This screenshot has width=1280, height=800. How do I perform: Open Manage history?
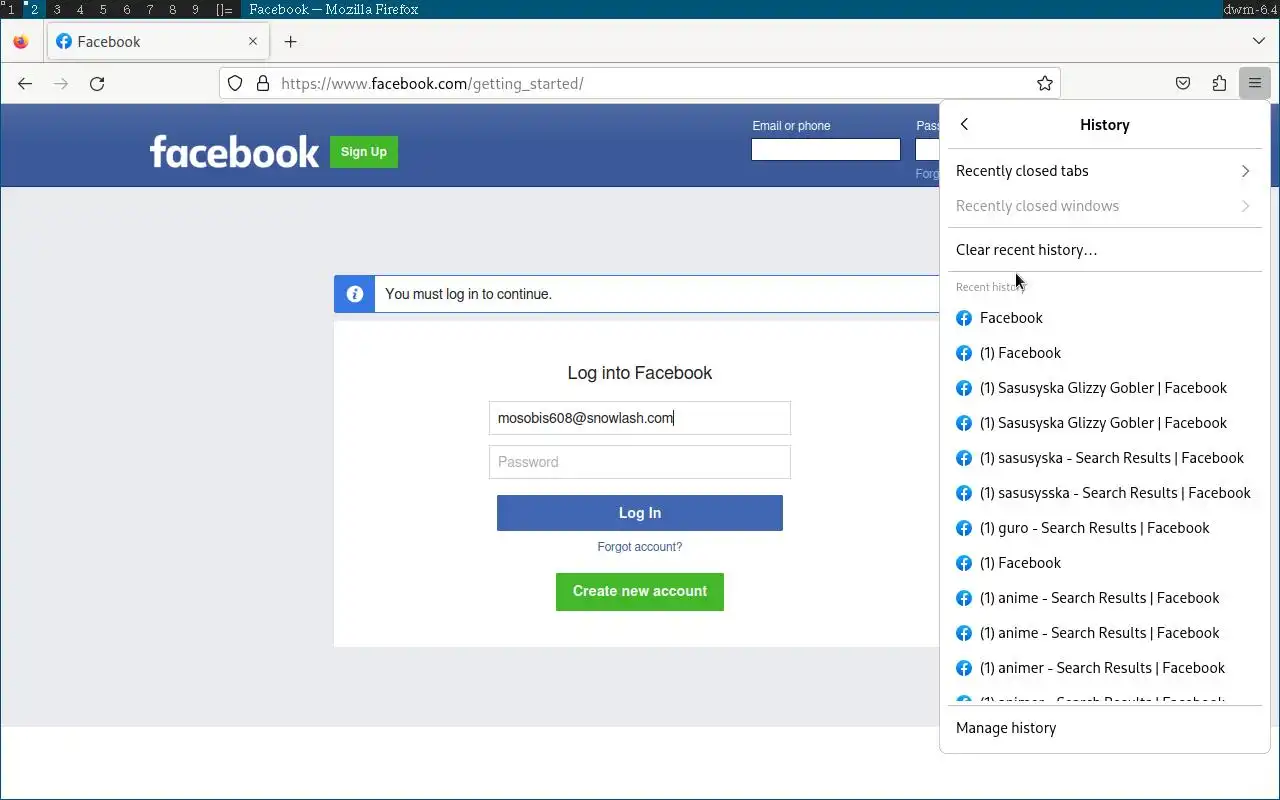click(1104, 728)
